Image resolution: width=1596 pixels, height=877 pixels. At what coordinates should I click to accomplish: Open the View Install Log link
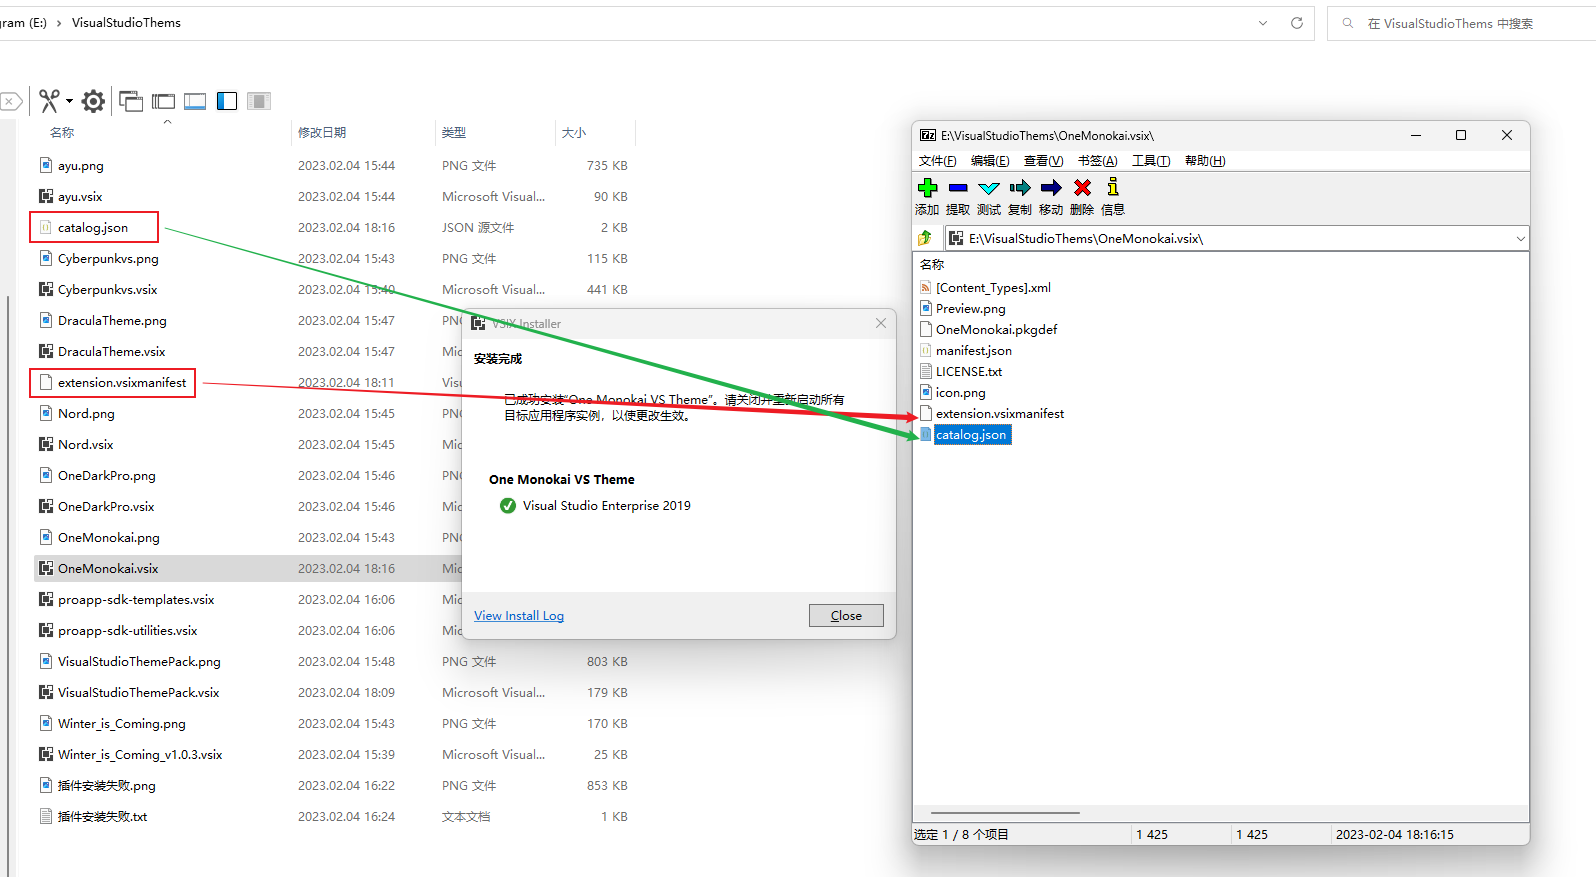[x=519, y=616]
